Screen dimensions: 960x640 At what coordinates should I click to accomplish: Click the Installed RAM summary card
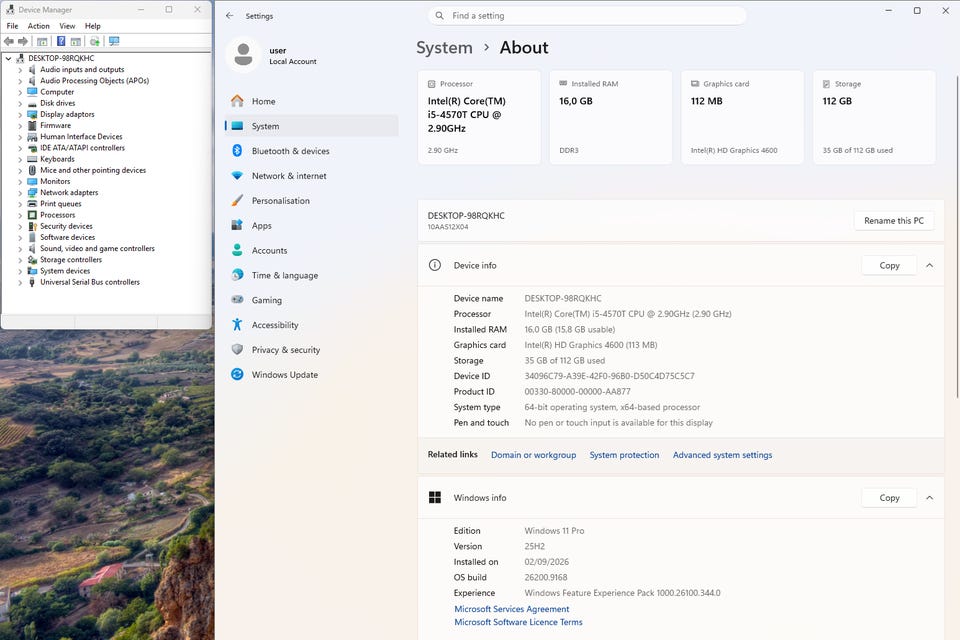click(x=611, y=117)
